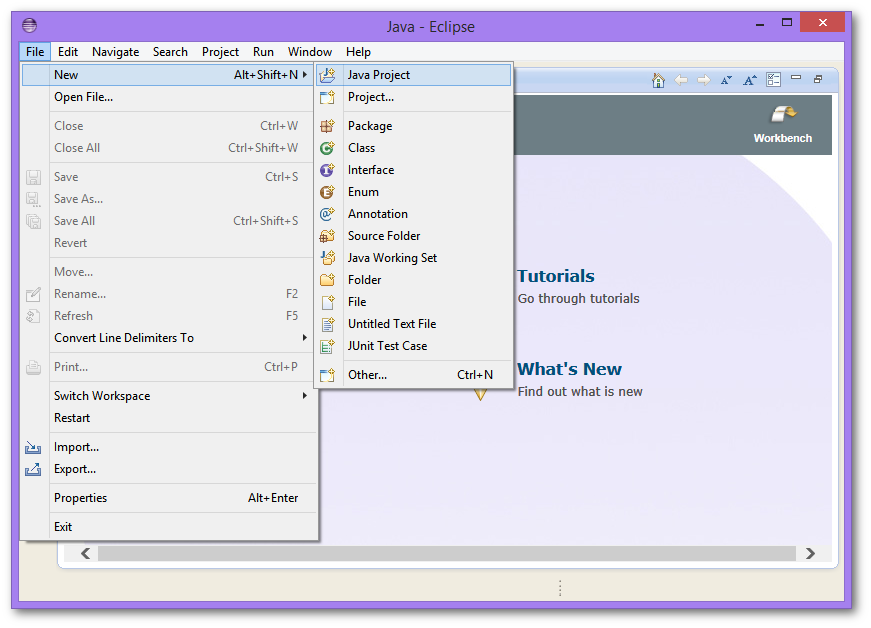Image resolution: width=871 pixels, height=628 pixels.
Task: Click the Source Folder icon
Action: point(328,236)
